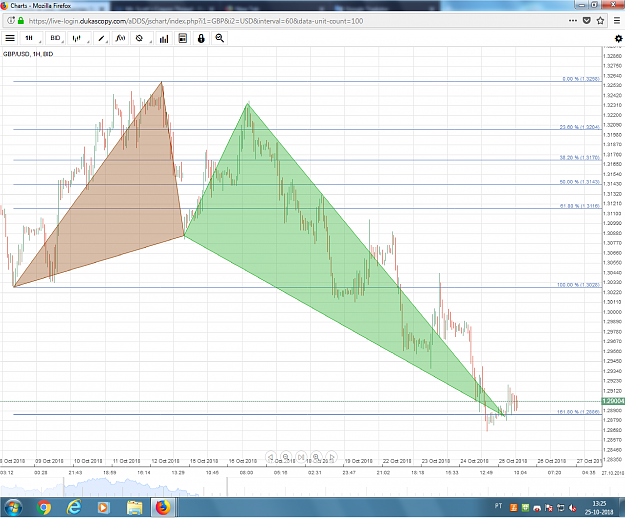The width and height of the screenshot is (625, 518).
Task: Open Internet Explorer from taskbar
Action: [74, 507]
